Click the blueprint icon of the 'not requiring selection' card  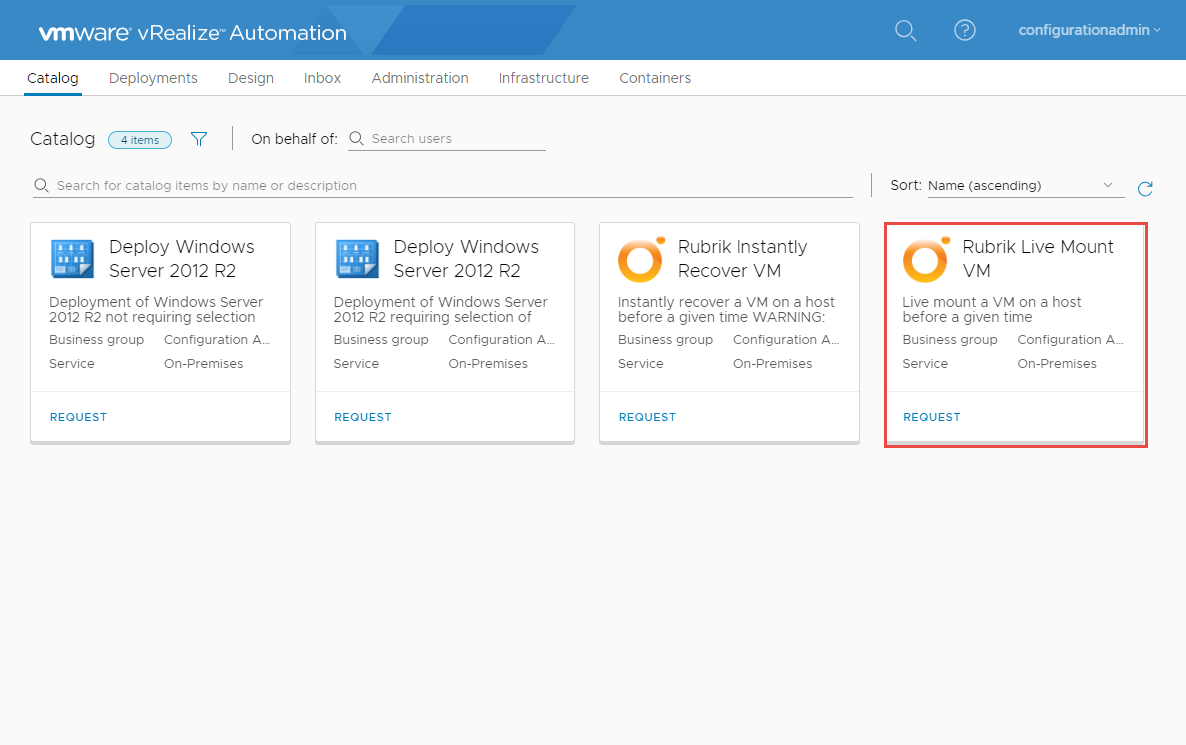72,259
